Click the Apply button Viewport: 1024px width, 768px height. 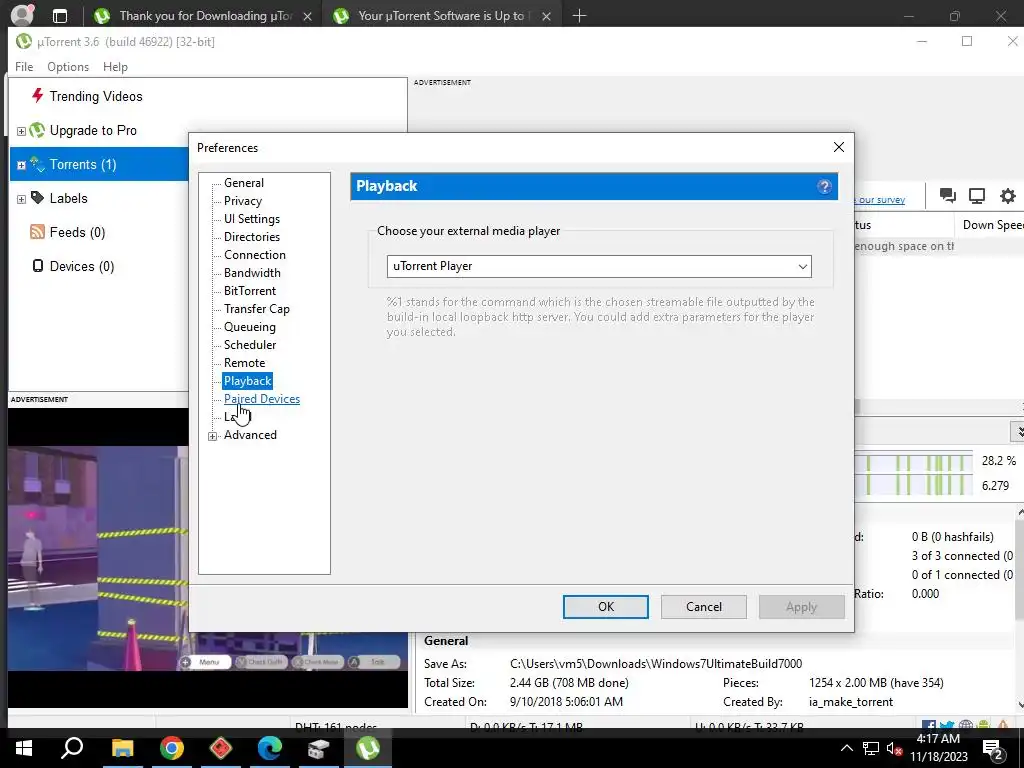point(801,607)
